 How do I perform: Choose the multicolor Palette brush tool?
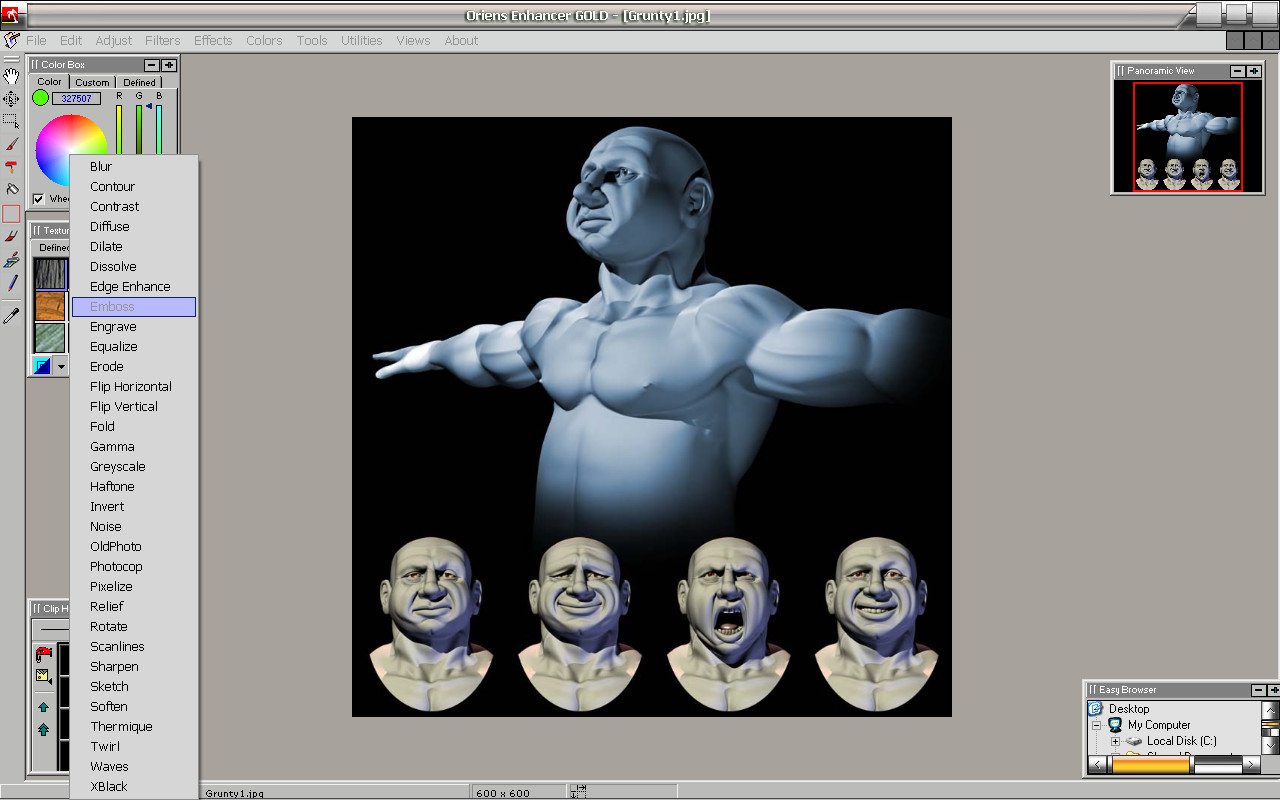point(11,260)
